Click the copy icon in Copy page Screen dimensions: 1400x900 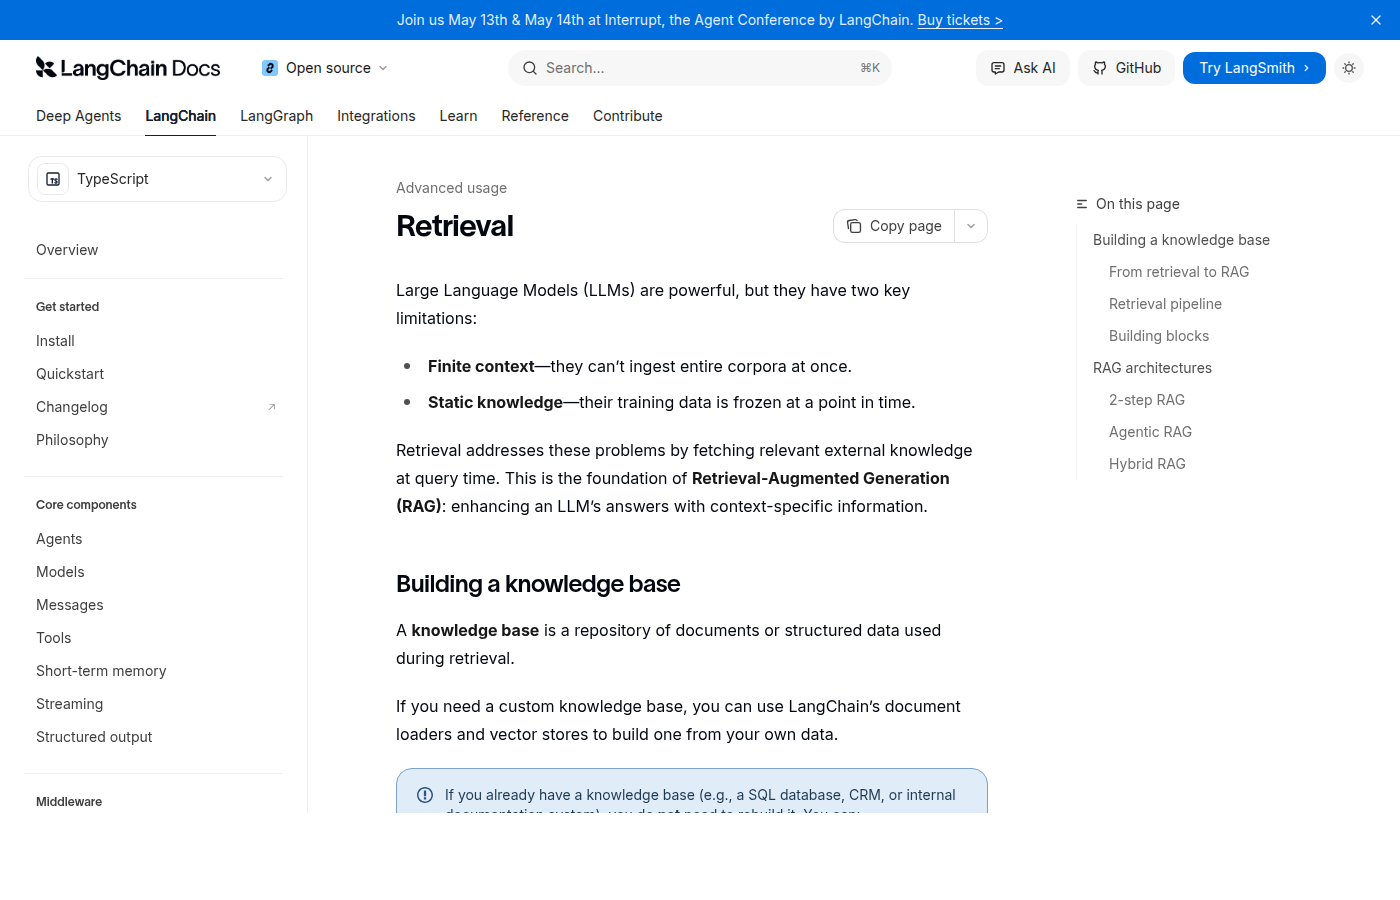(854, 226)
